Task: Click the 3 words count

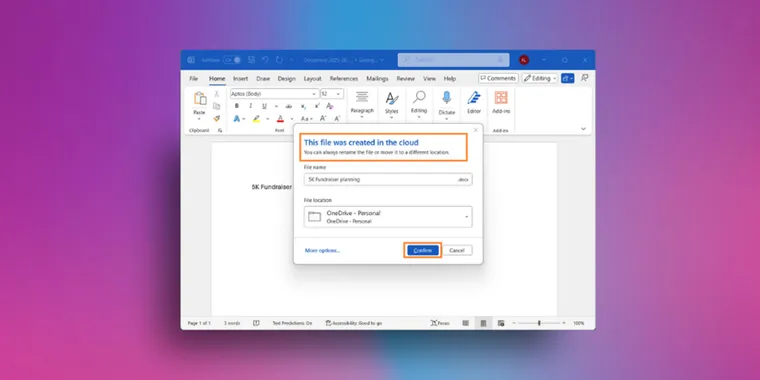Action: click(232, 323)
